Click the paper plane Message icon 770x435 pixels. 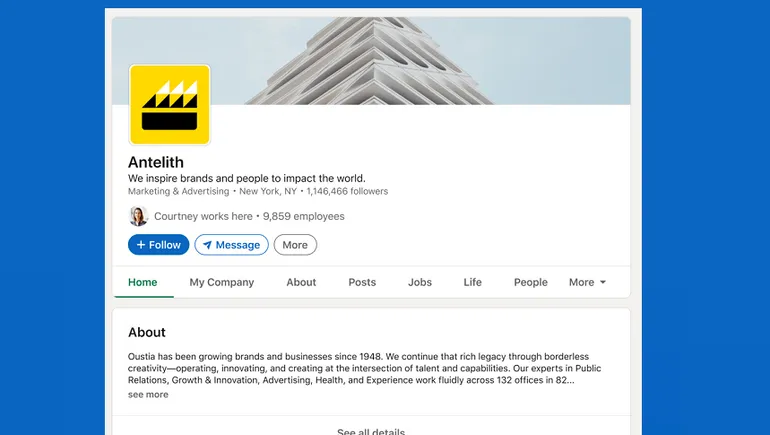pyautogui.click(x=207, y=245)
